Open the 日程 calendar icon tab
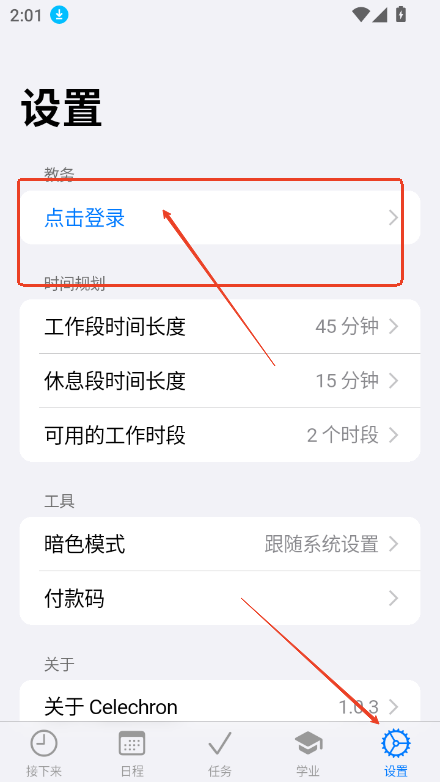The width and height of the screenshot is (440, 782). 132,753
